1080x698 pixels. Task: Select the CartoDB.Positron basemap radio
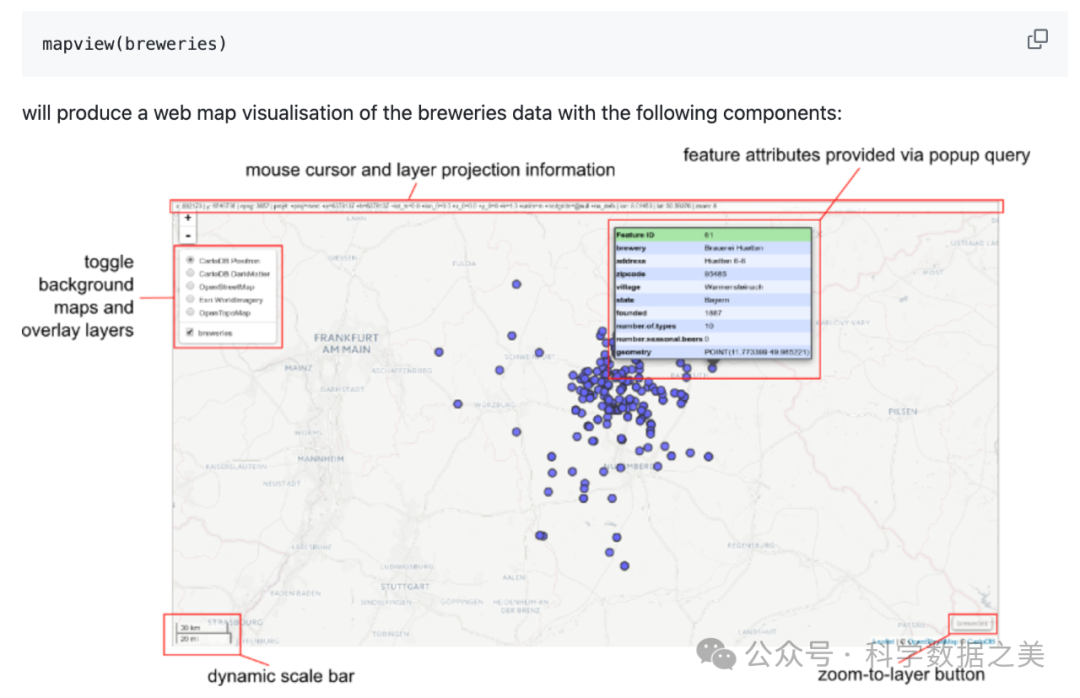(190, 260)
